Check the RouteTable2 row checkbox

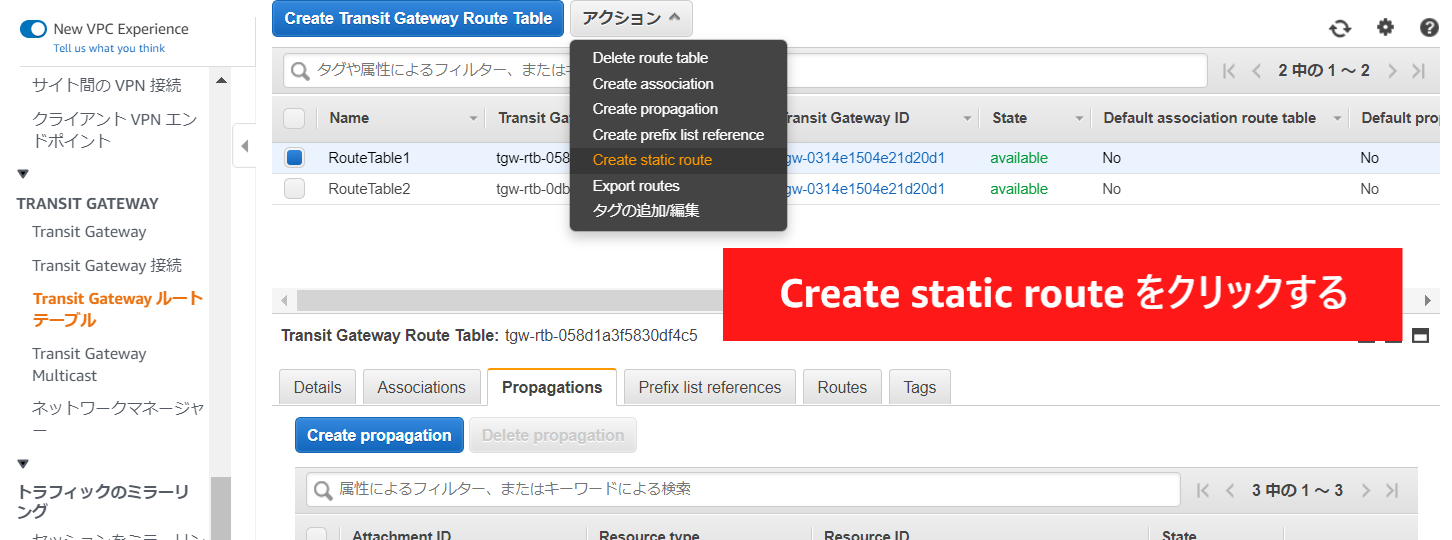tap(294, 189)
